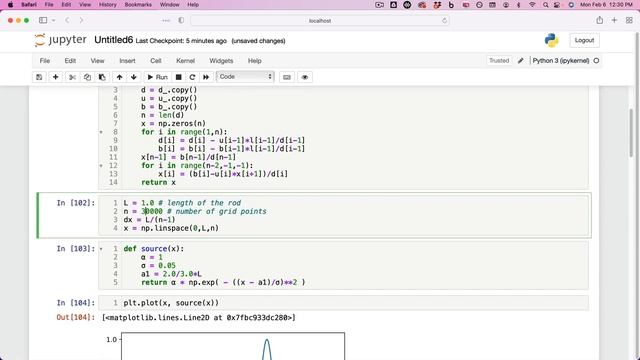This screenshot has width=640, height=360.
Task: Click the Python logo icon
Action: (x=551, y=40)
